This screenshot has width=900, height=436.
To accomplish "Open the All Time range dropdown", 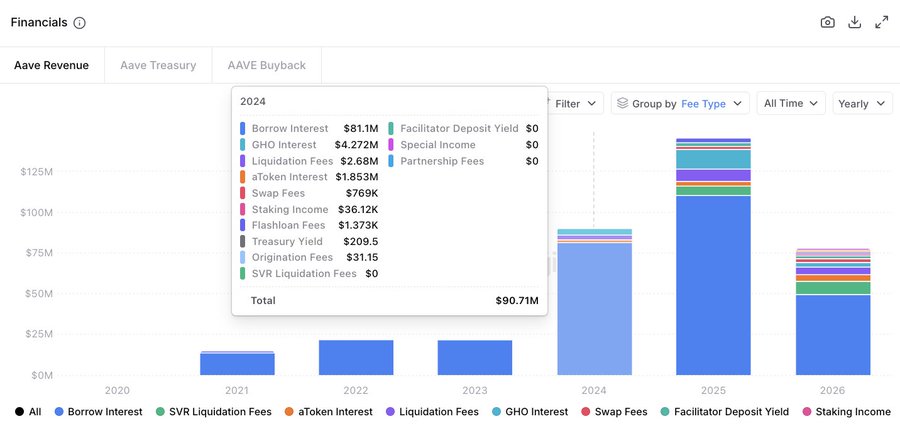I will coord(791,103).
